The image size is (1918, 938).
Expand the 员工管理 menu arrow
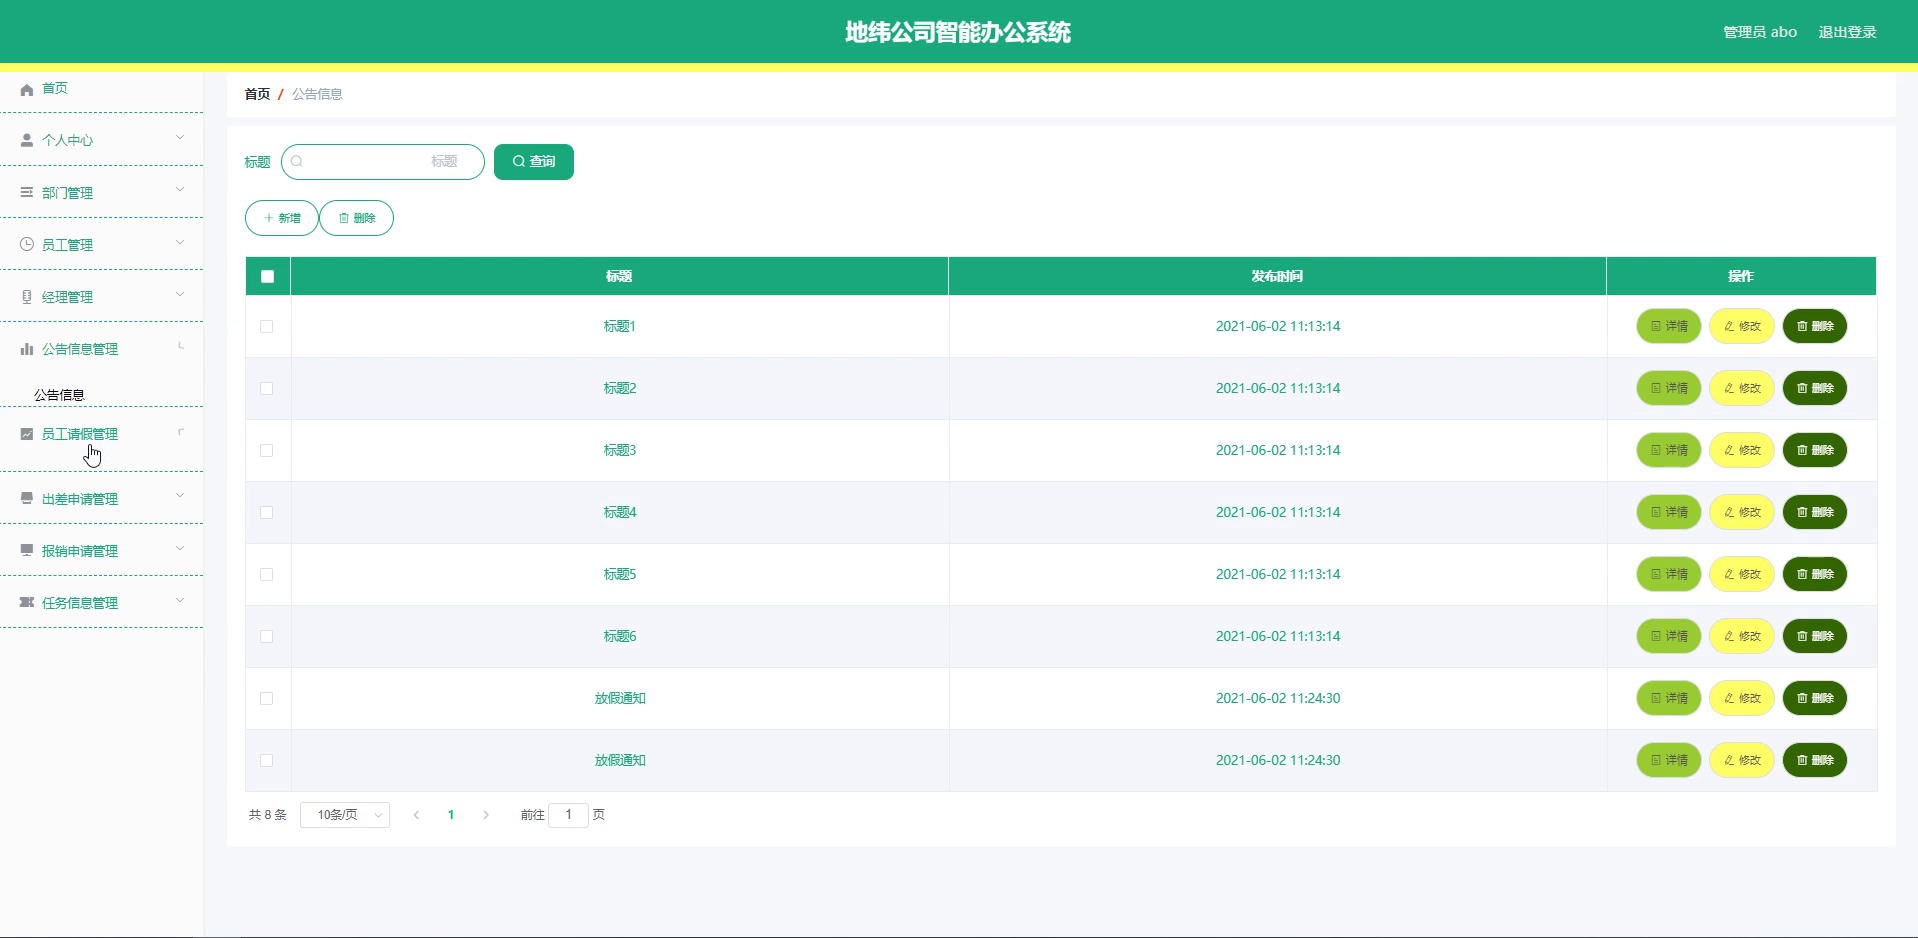180,242
